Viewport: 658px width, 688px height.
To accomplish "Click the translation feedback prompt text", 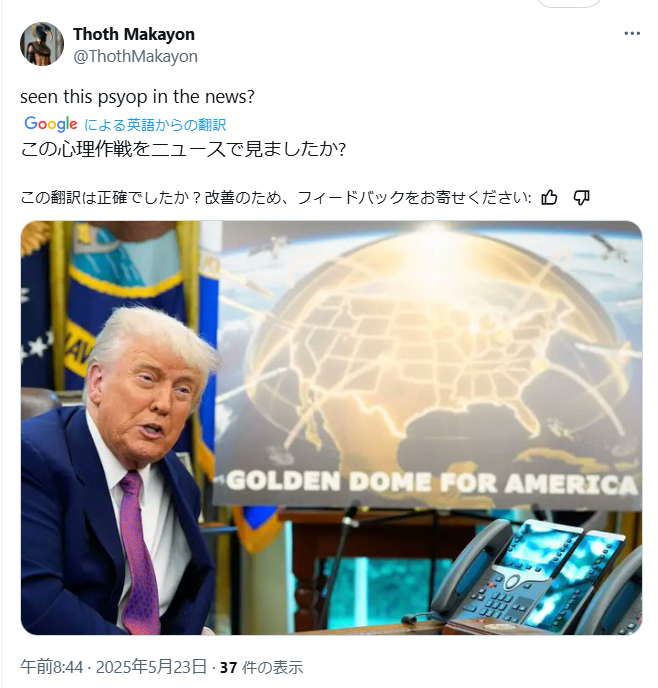I will 275,198.
